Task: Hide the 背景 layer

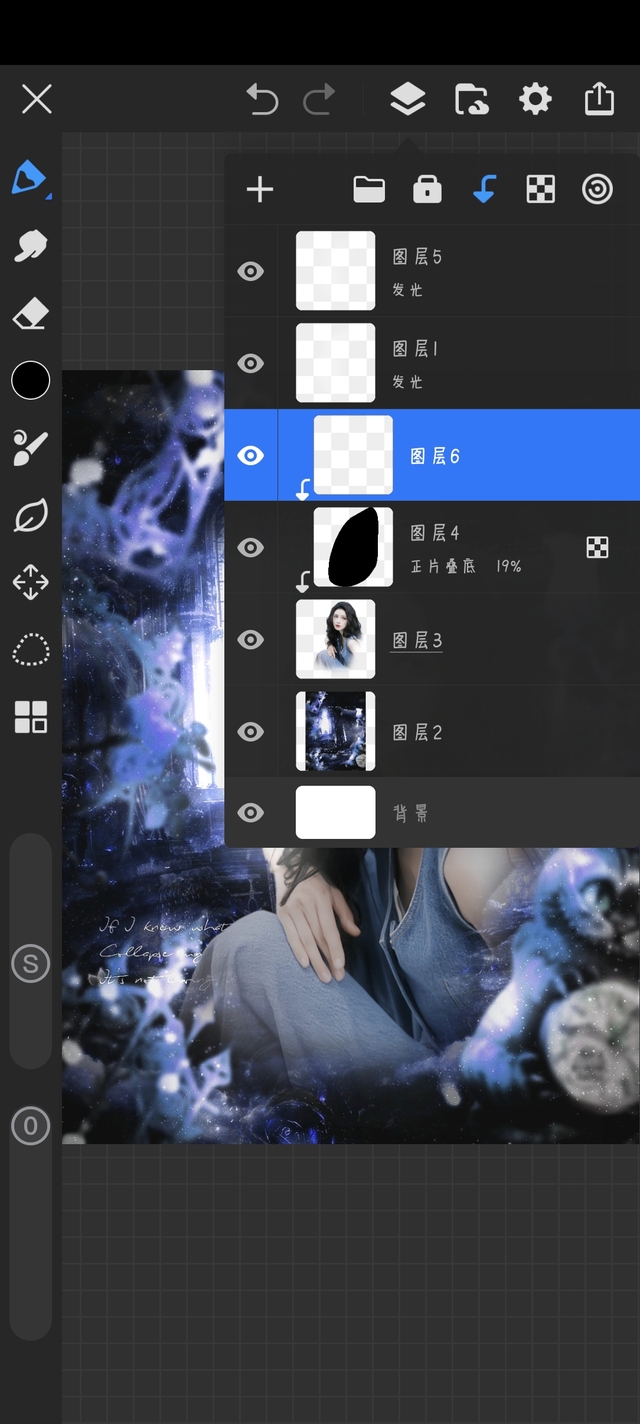Action: (250, 812)
